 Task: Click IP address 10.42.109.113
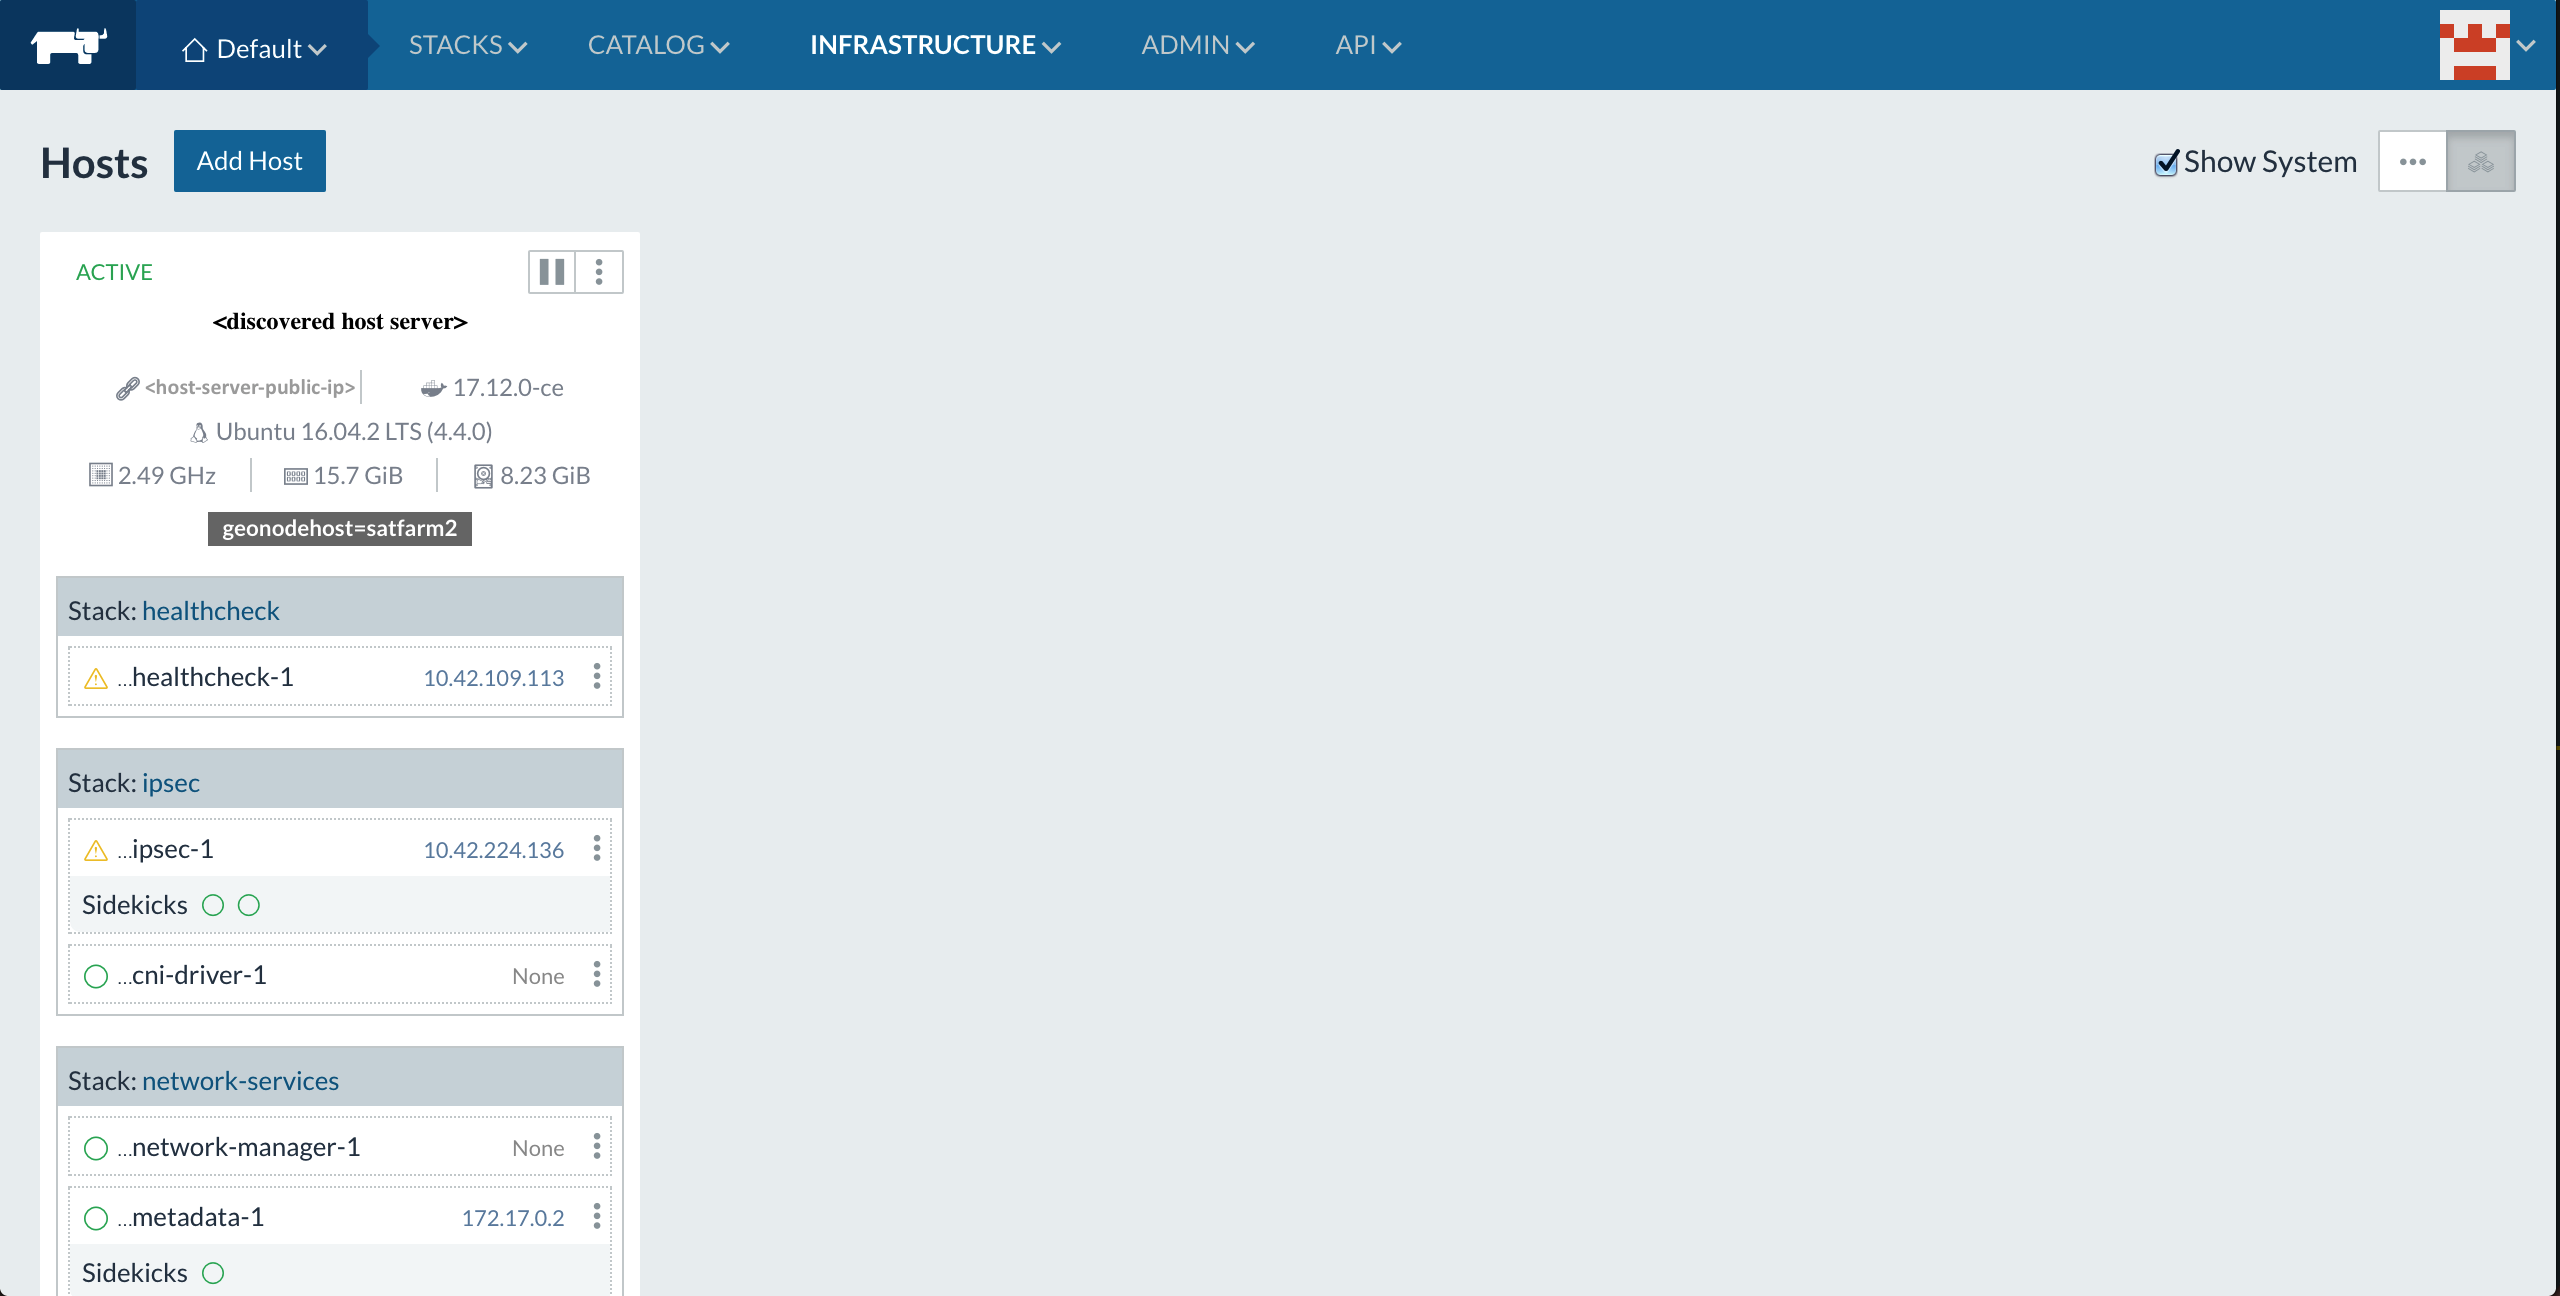(494, 678)
